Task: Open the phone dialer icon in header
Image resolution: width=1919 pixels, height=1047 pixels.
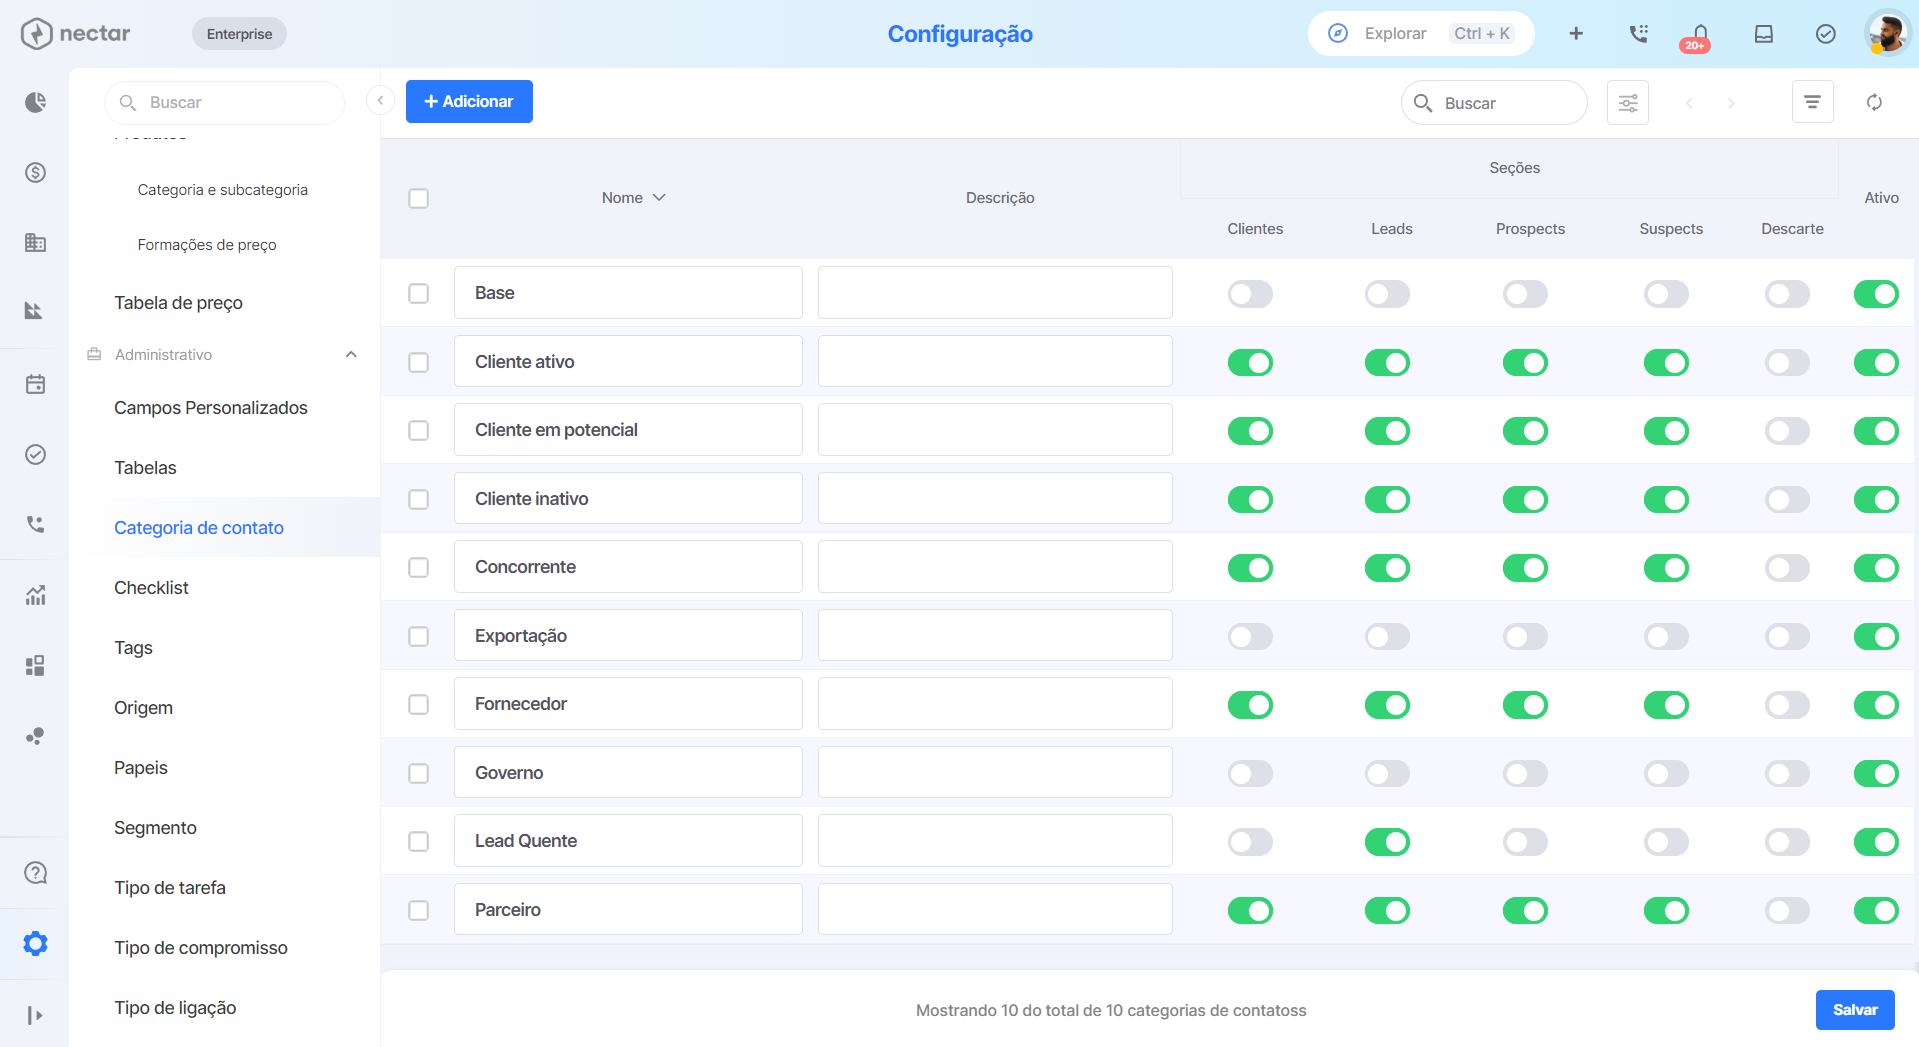Action: pyautogui.click(x=1638, y=34)
